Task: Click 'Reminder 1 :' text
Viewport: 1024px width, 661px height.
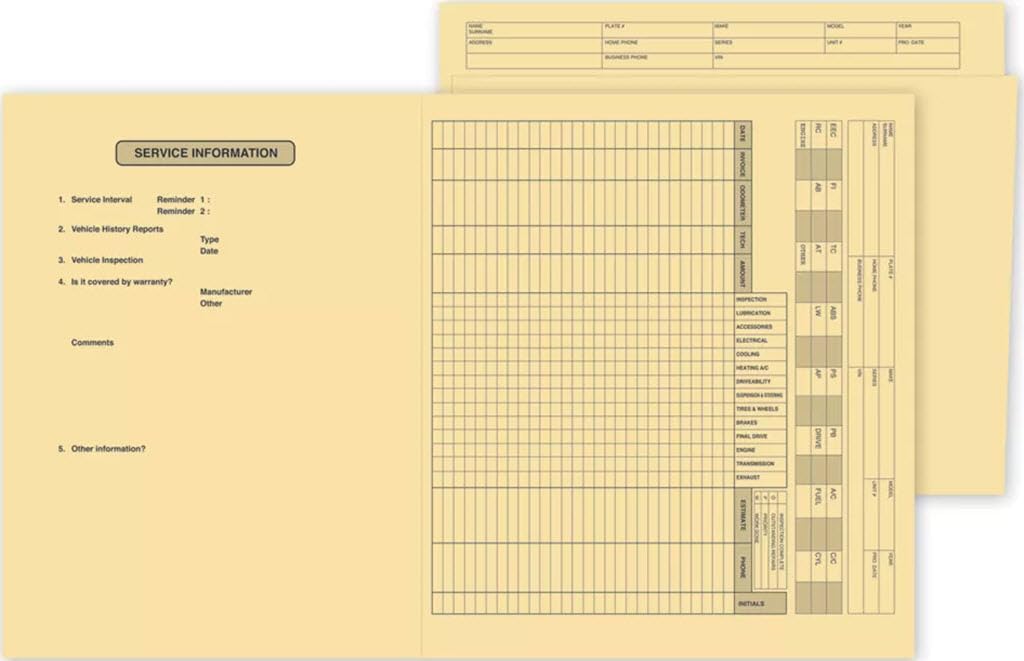Action: point(184,199)
